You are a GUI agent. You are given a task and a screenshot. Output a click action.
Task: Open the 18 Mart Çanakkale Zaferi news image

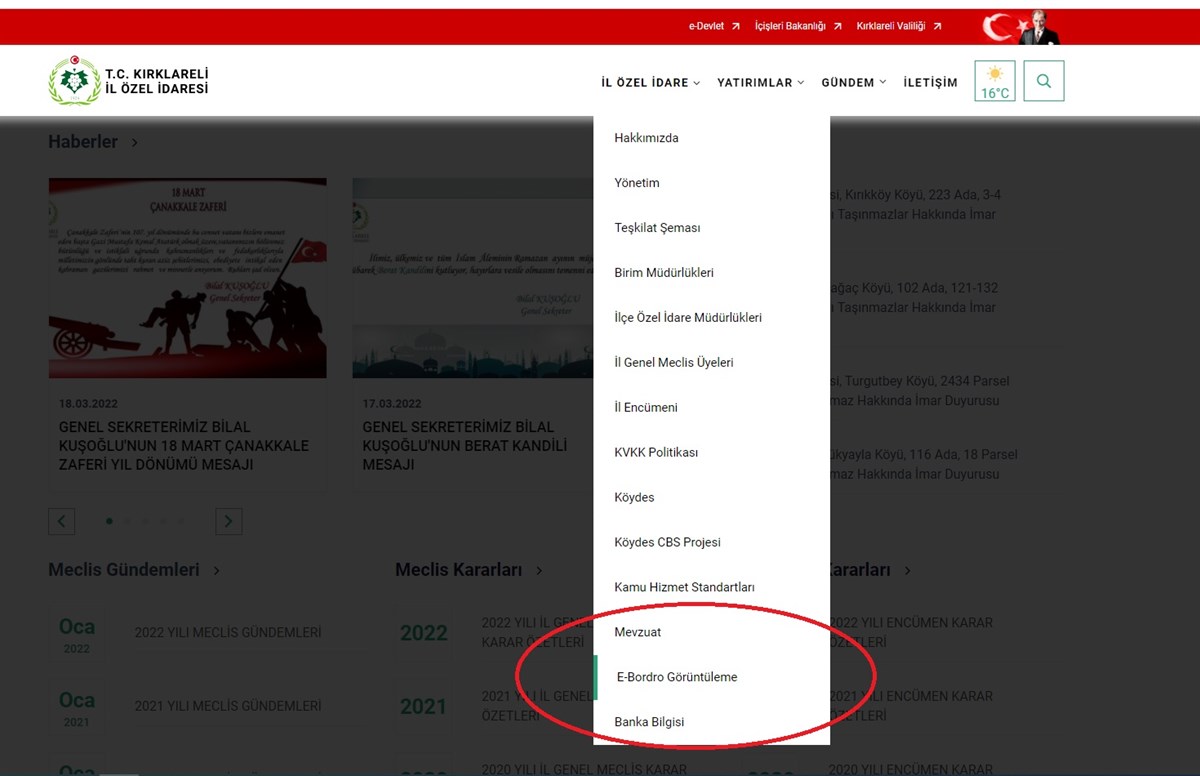click(x=188, y=278)
